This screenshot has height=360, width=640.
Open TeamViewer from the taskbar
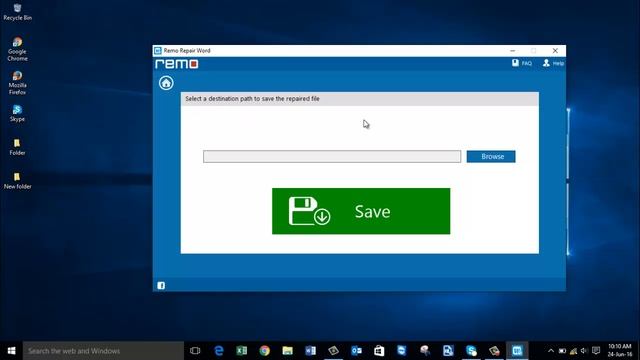pos(402,351)
